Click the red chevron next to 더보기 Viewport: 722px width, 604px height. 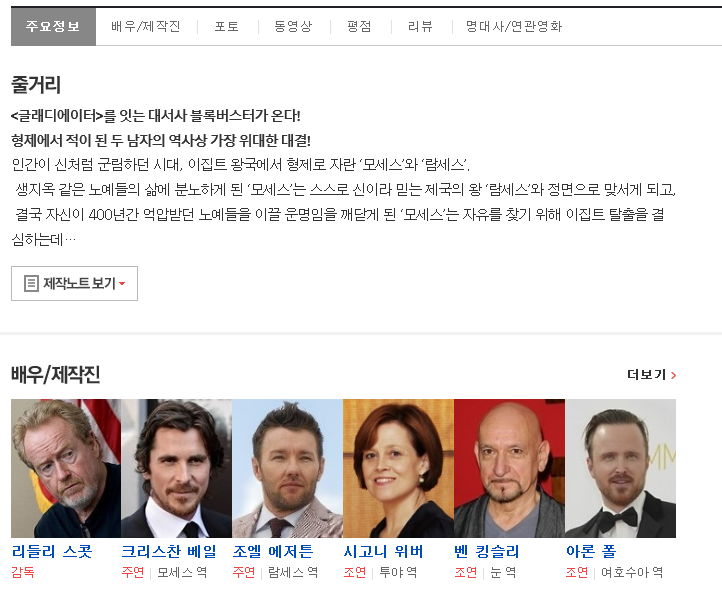click(674, 375)
